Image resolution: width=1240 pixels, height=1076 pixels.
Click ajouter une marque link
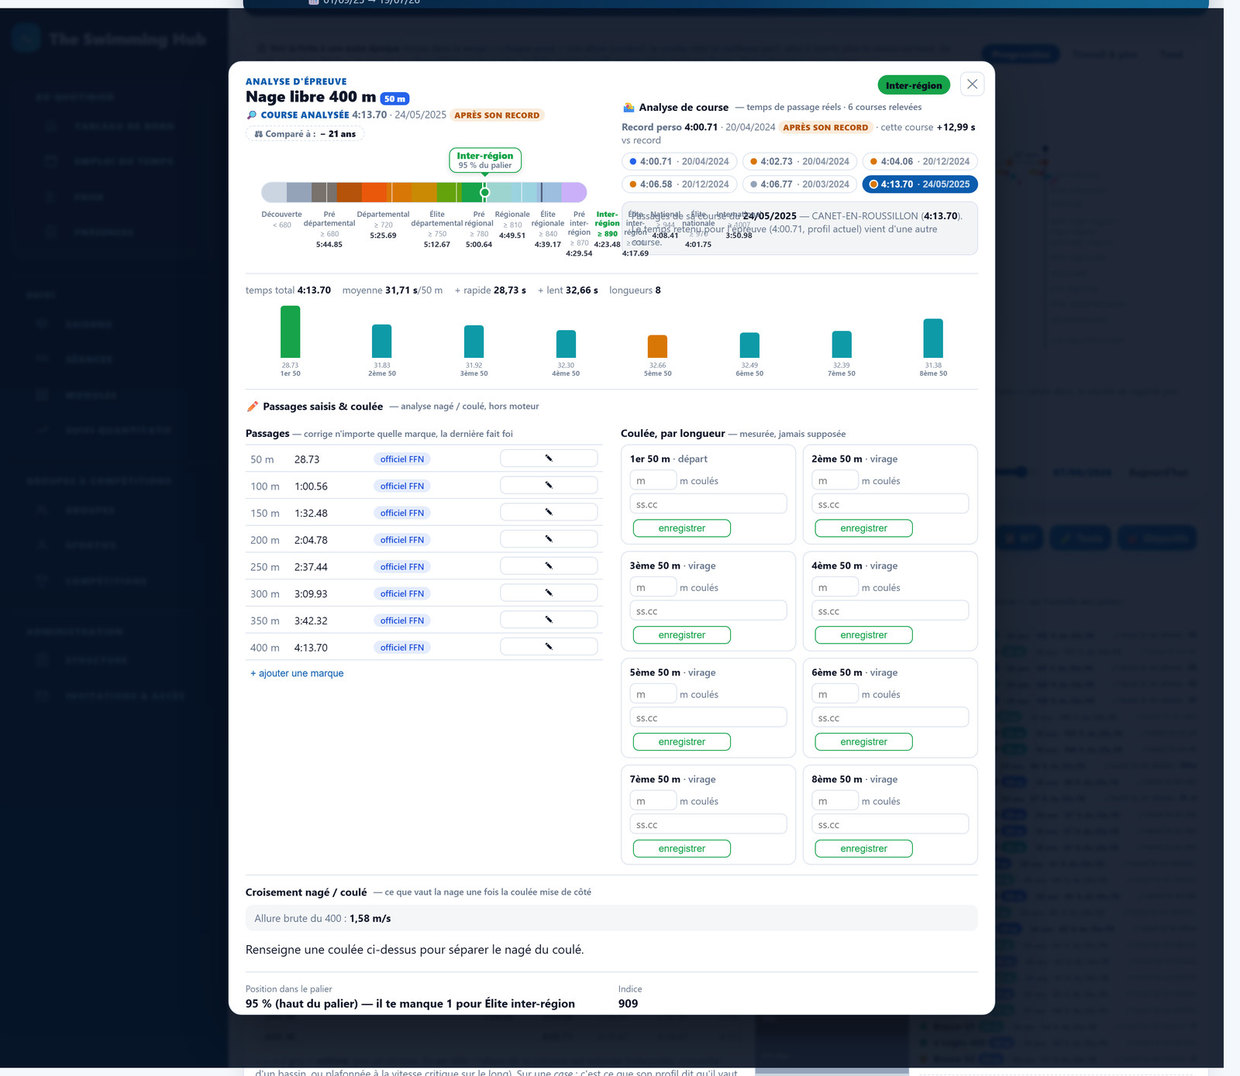297,673
